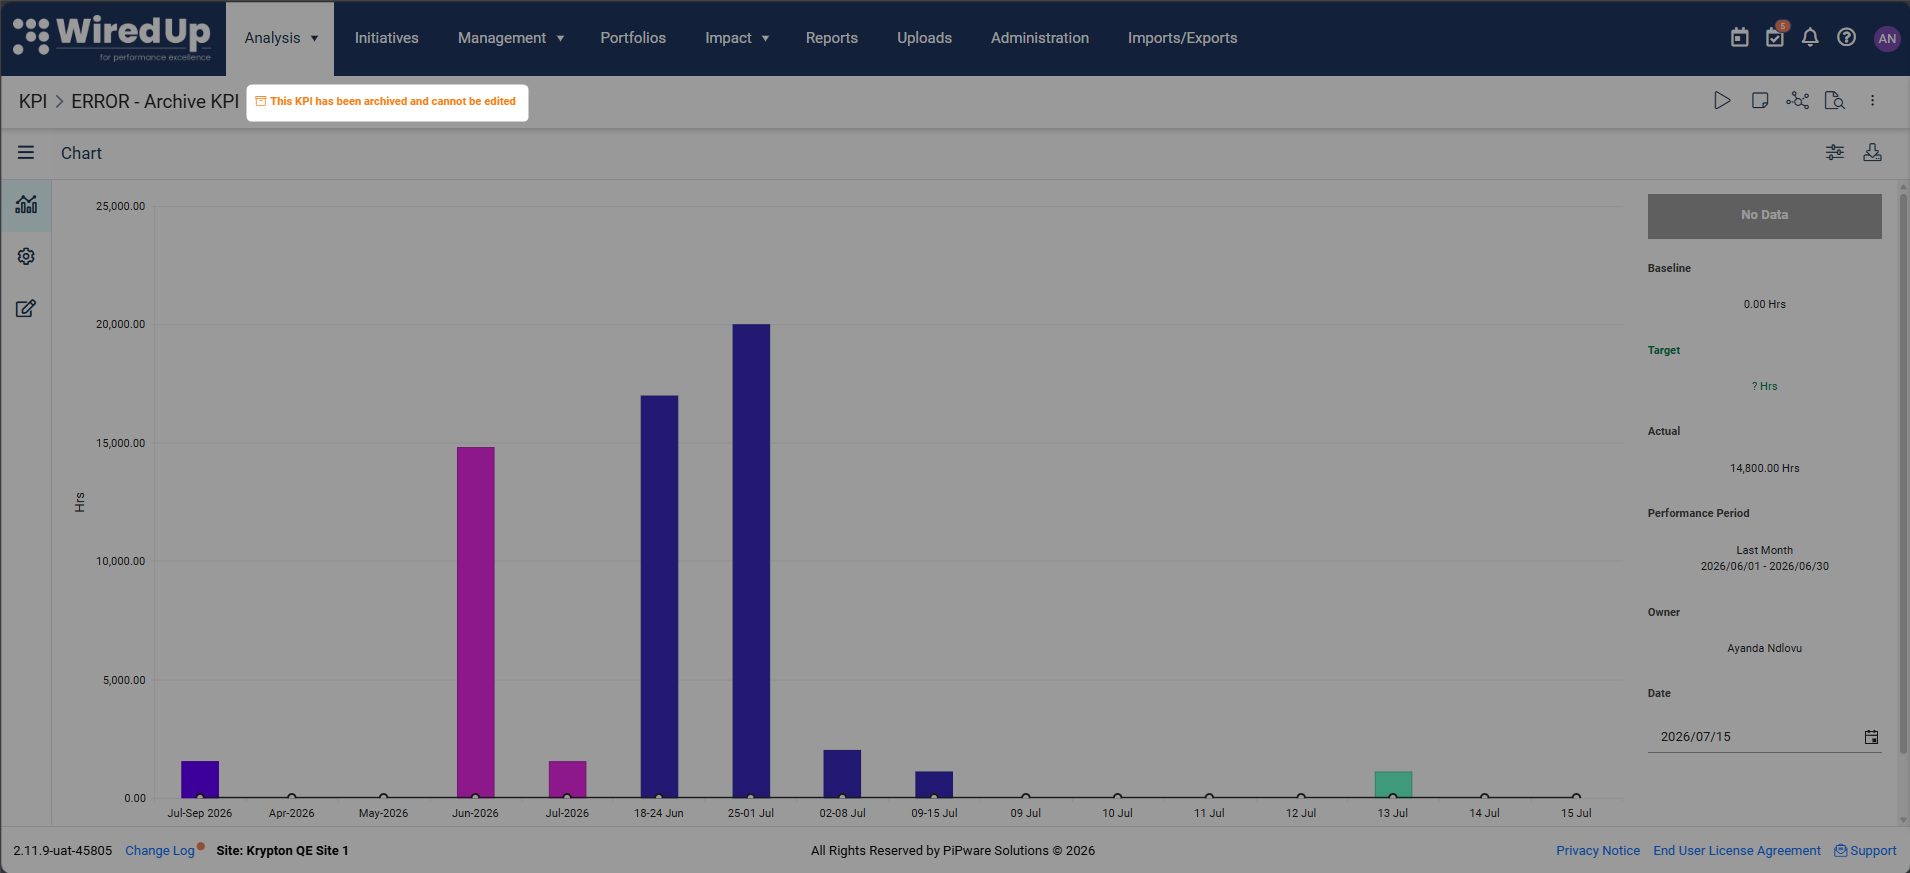Image resolution: width=1910 pixels, height=873 pixels.
Task: Click the sticky note icon in KPI toolbar
Action: click(1760, 100)
